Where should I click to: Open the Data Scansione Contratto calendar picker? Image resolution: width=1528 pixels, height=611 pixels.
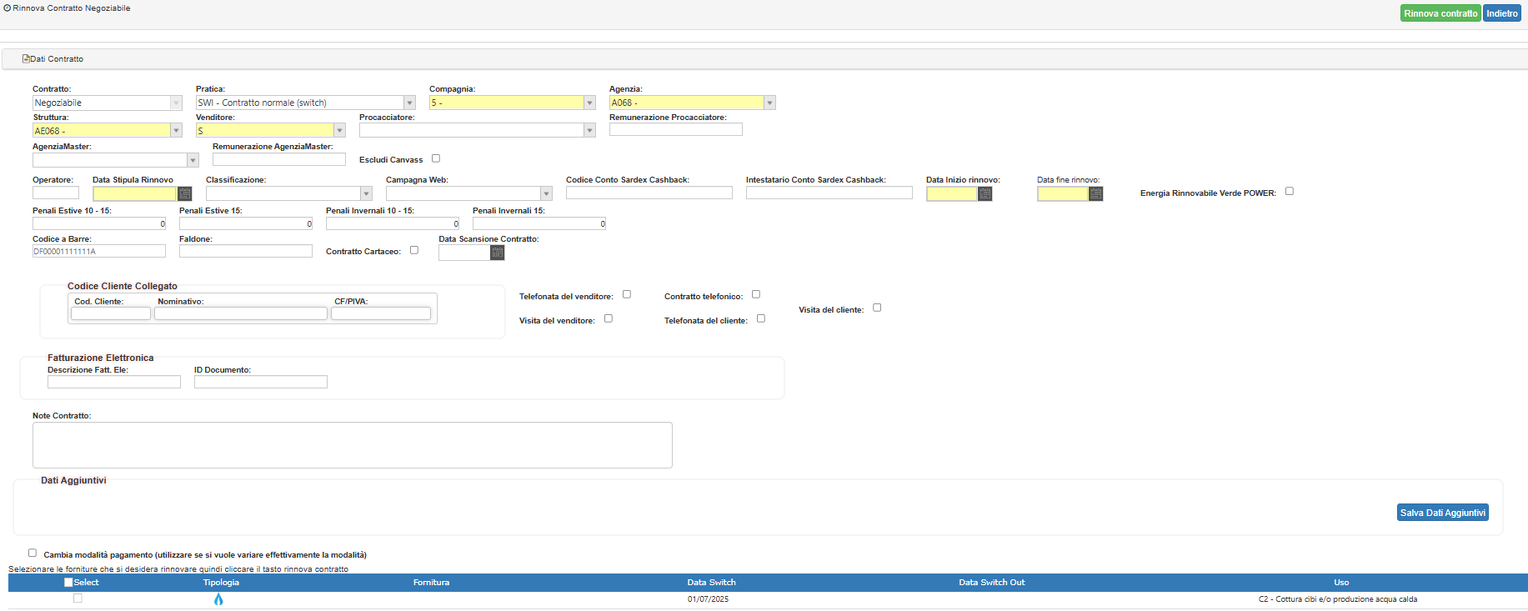point(497,253)
